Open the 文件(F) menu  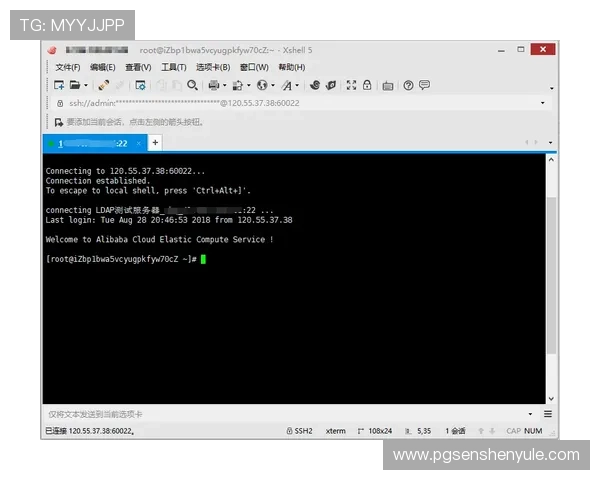coord(68,67)
